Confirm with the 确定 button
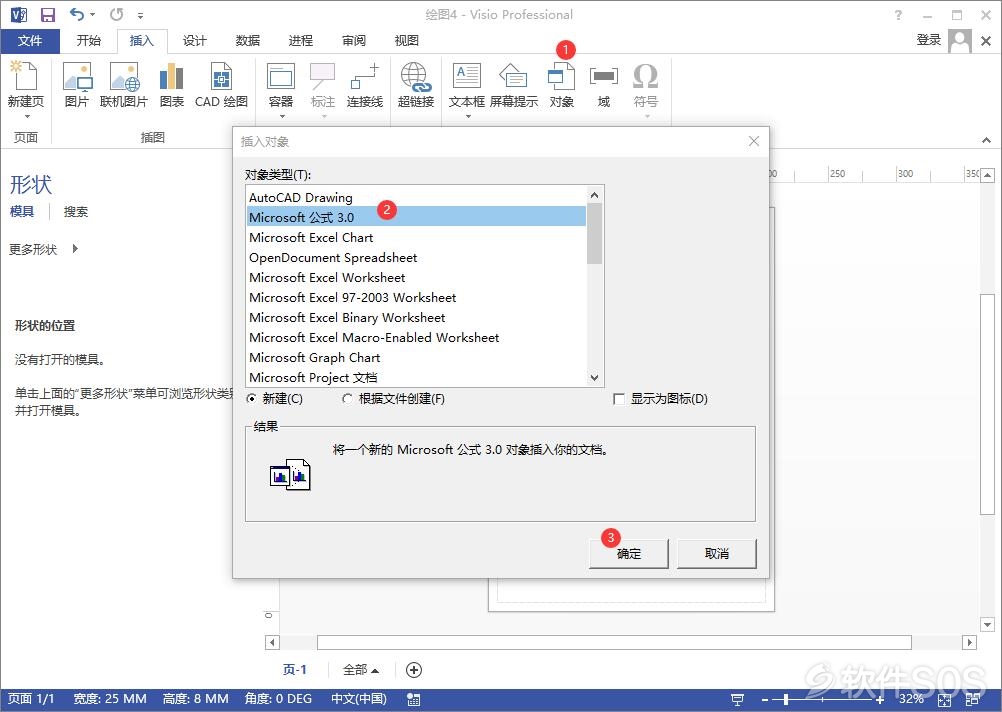The width and height of the screenshot is (1002, 712). click(x=629, y=553)
